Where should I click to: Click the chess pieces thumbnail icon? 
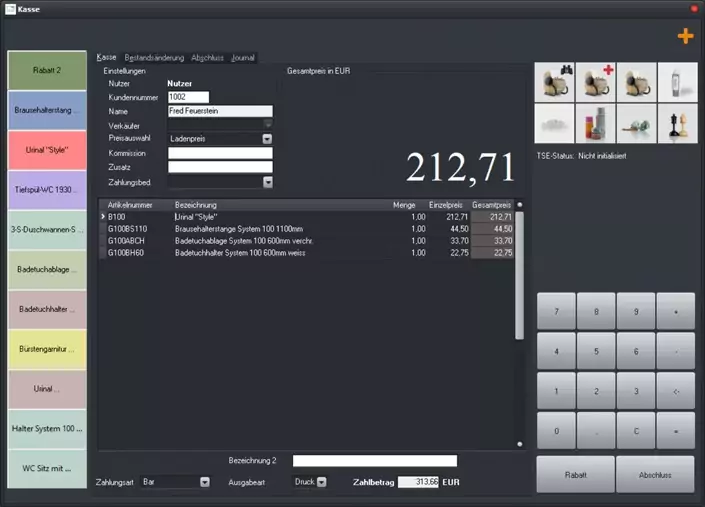pos(678,124)
